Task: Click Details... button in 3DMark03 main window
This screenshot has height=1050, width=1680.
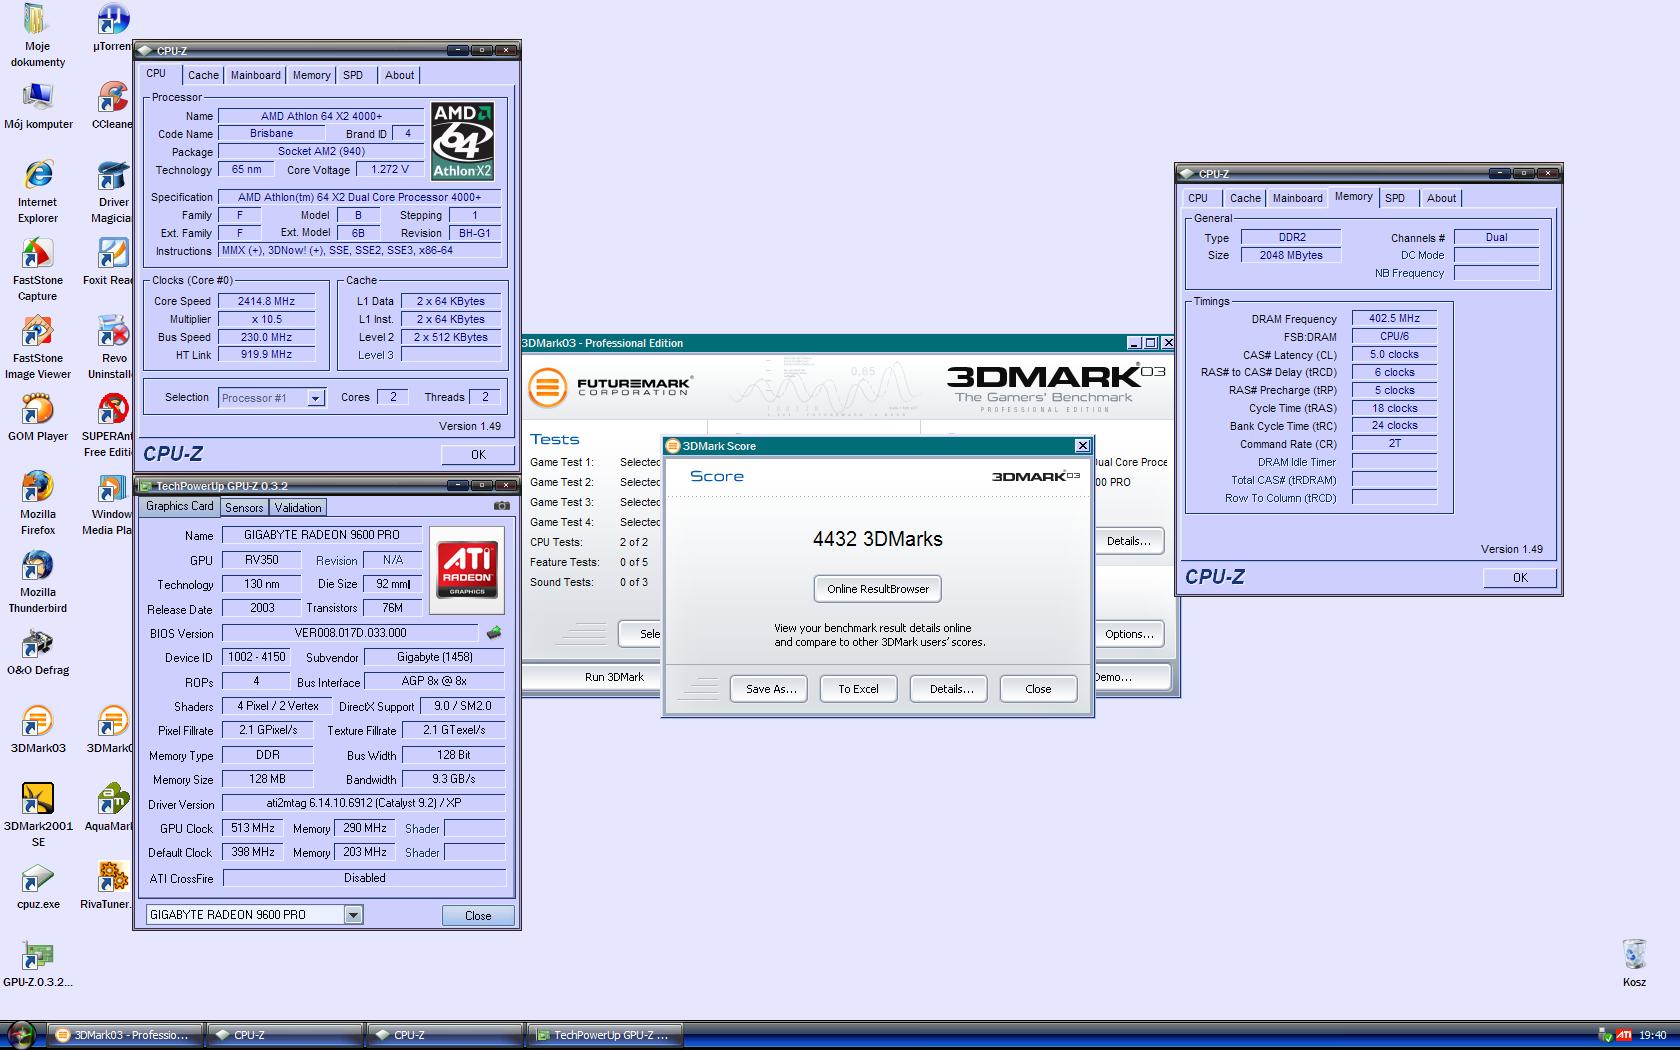Action: pos(1129,541)
